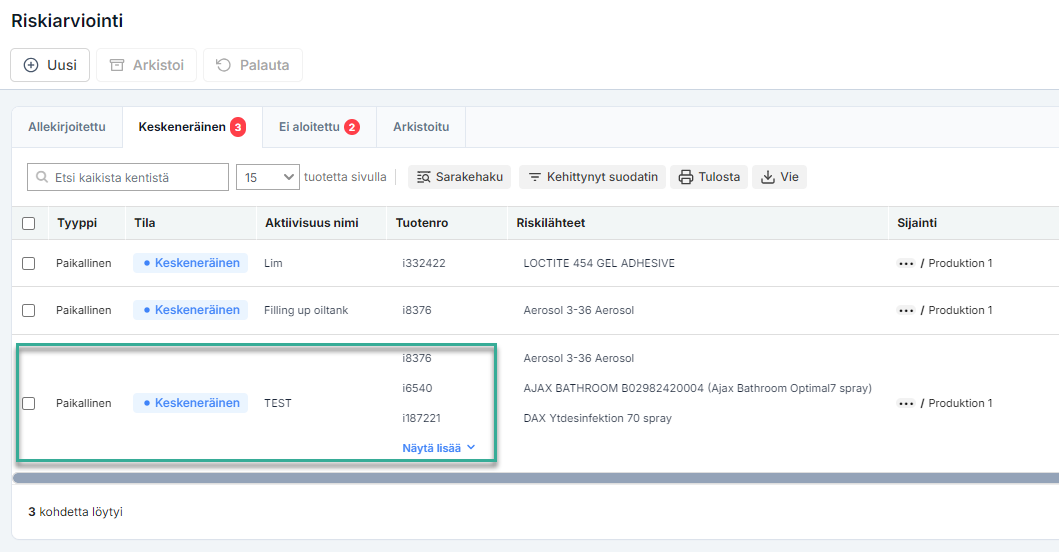Screen dimensions: 1059x552
Task: Switch to the Allekirjoitettu tab
Action: click(x=67, y=127)
